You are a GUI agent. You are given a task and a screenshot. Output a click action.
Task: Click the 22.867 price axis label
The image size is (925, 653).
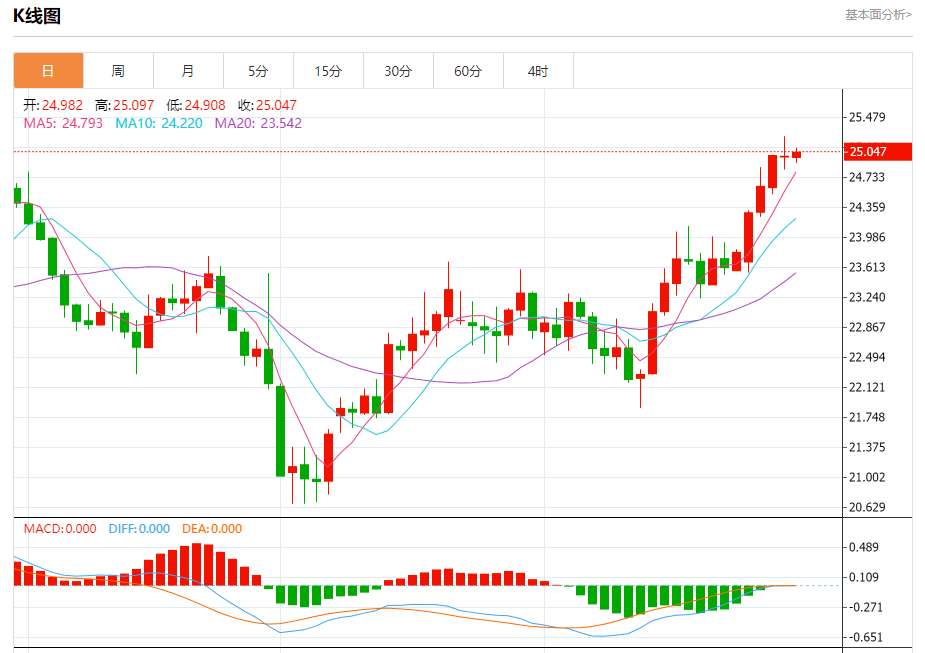867,327
